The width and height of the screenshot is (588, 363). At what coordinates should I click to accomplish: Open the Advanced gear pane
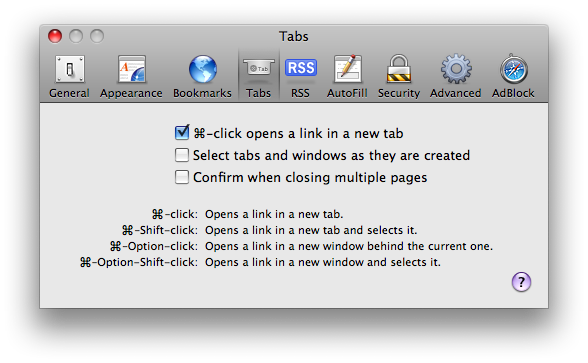(456, 76)
